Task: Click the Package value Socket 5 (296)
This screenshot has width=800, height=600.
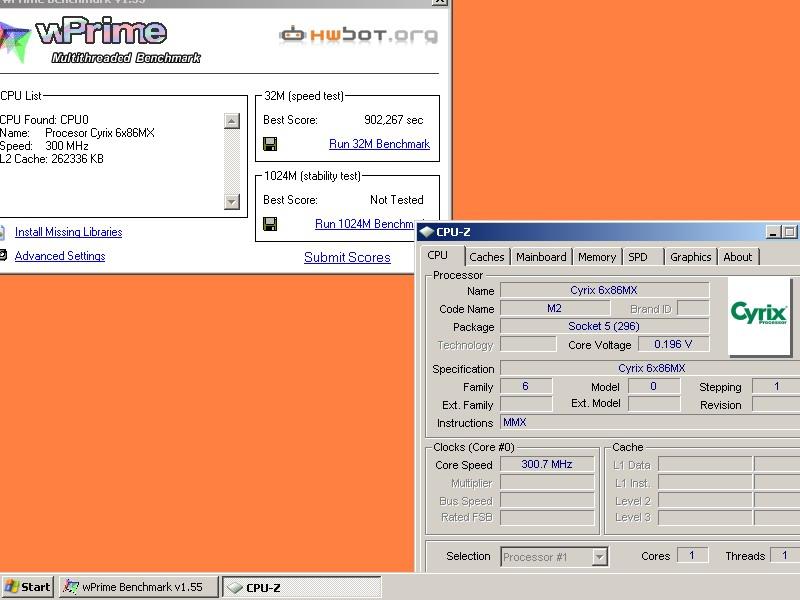Action: (x=605, y=326)
